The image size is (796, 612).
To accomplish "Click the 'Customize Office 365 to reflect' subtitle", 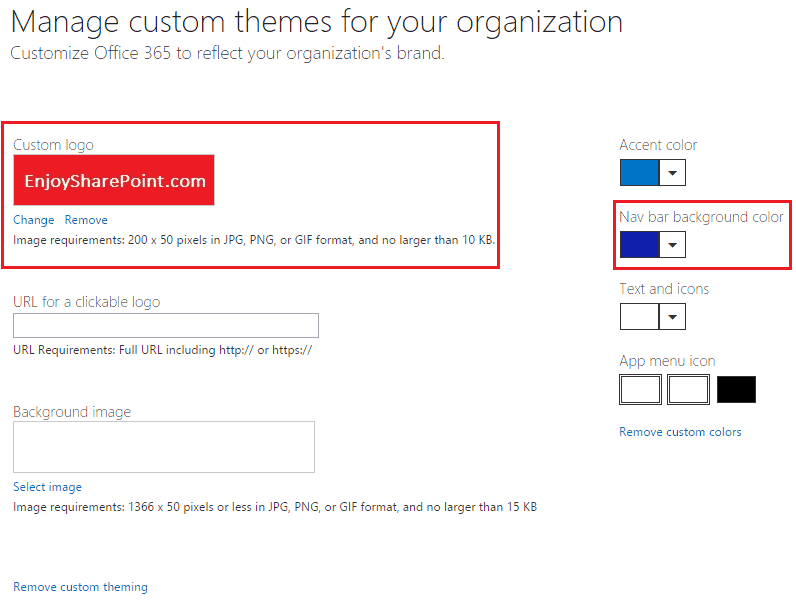I will 227,53.
